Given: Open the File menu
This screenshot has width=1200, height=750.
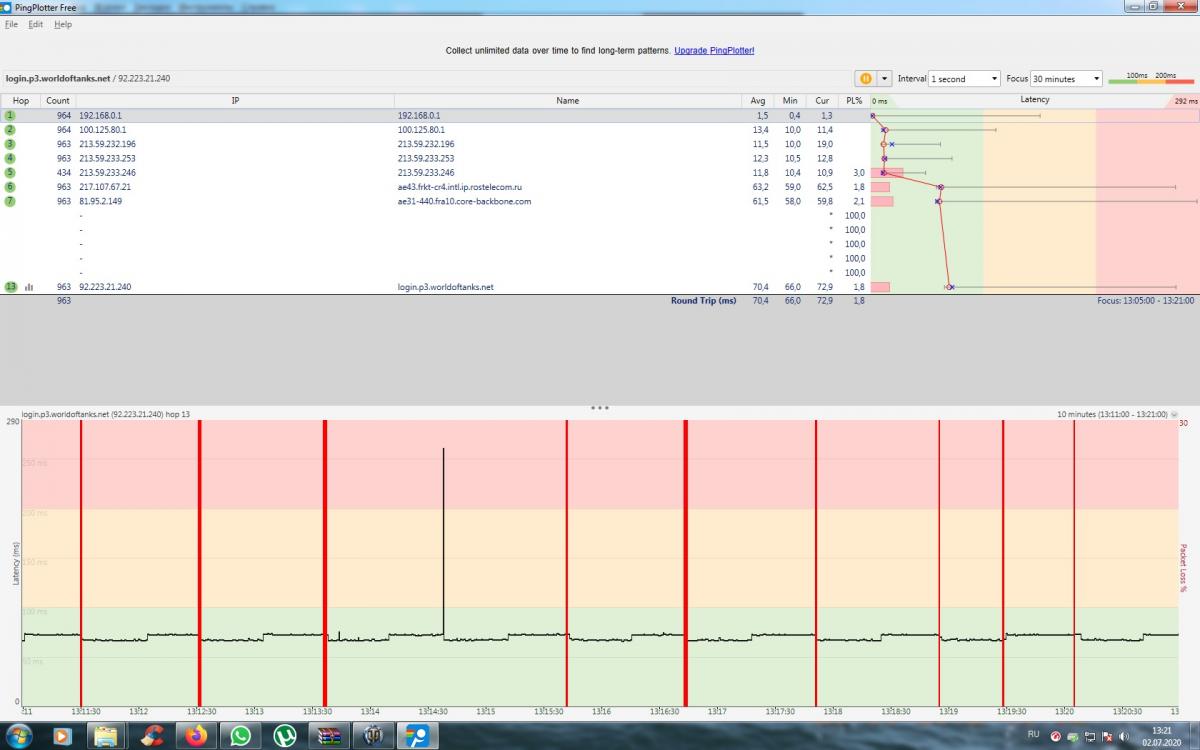Looking at the screenshot, I should tap(12, 24).
